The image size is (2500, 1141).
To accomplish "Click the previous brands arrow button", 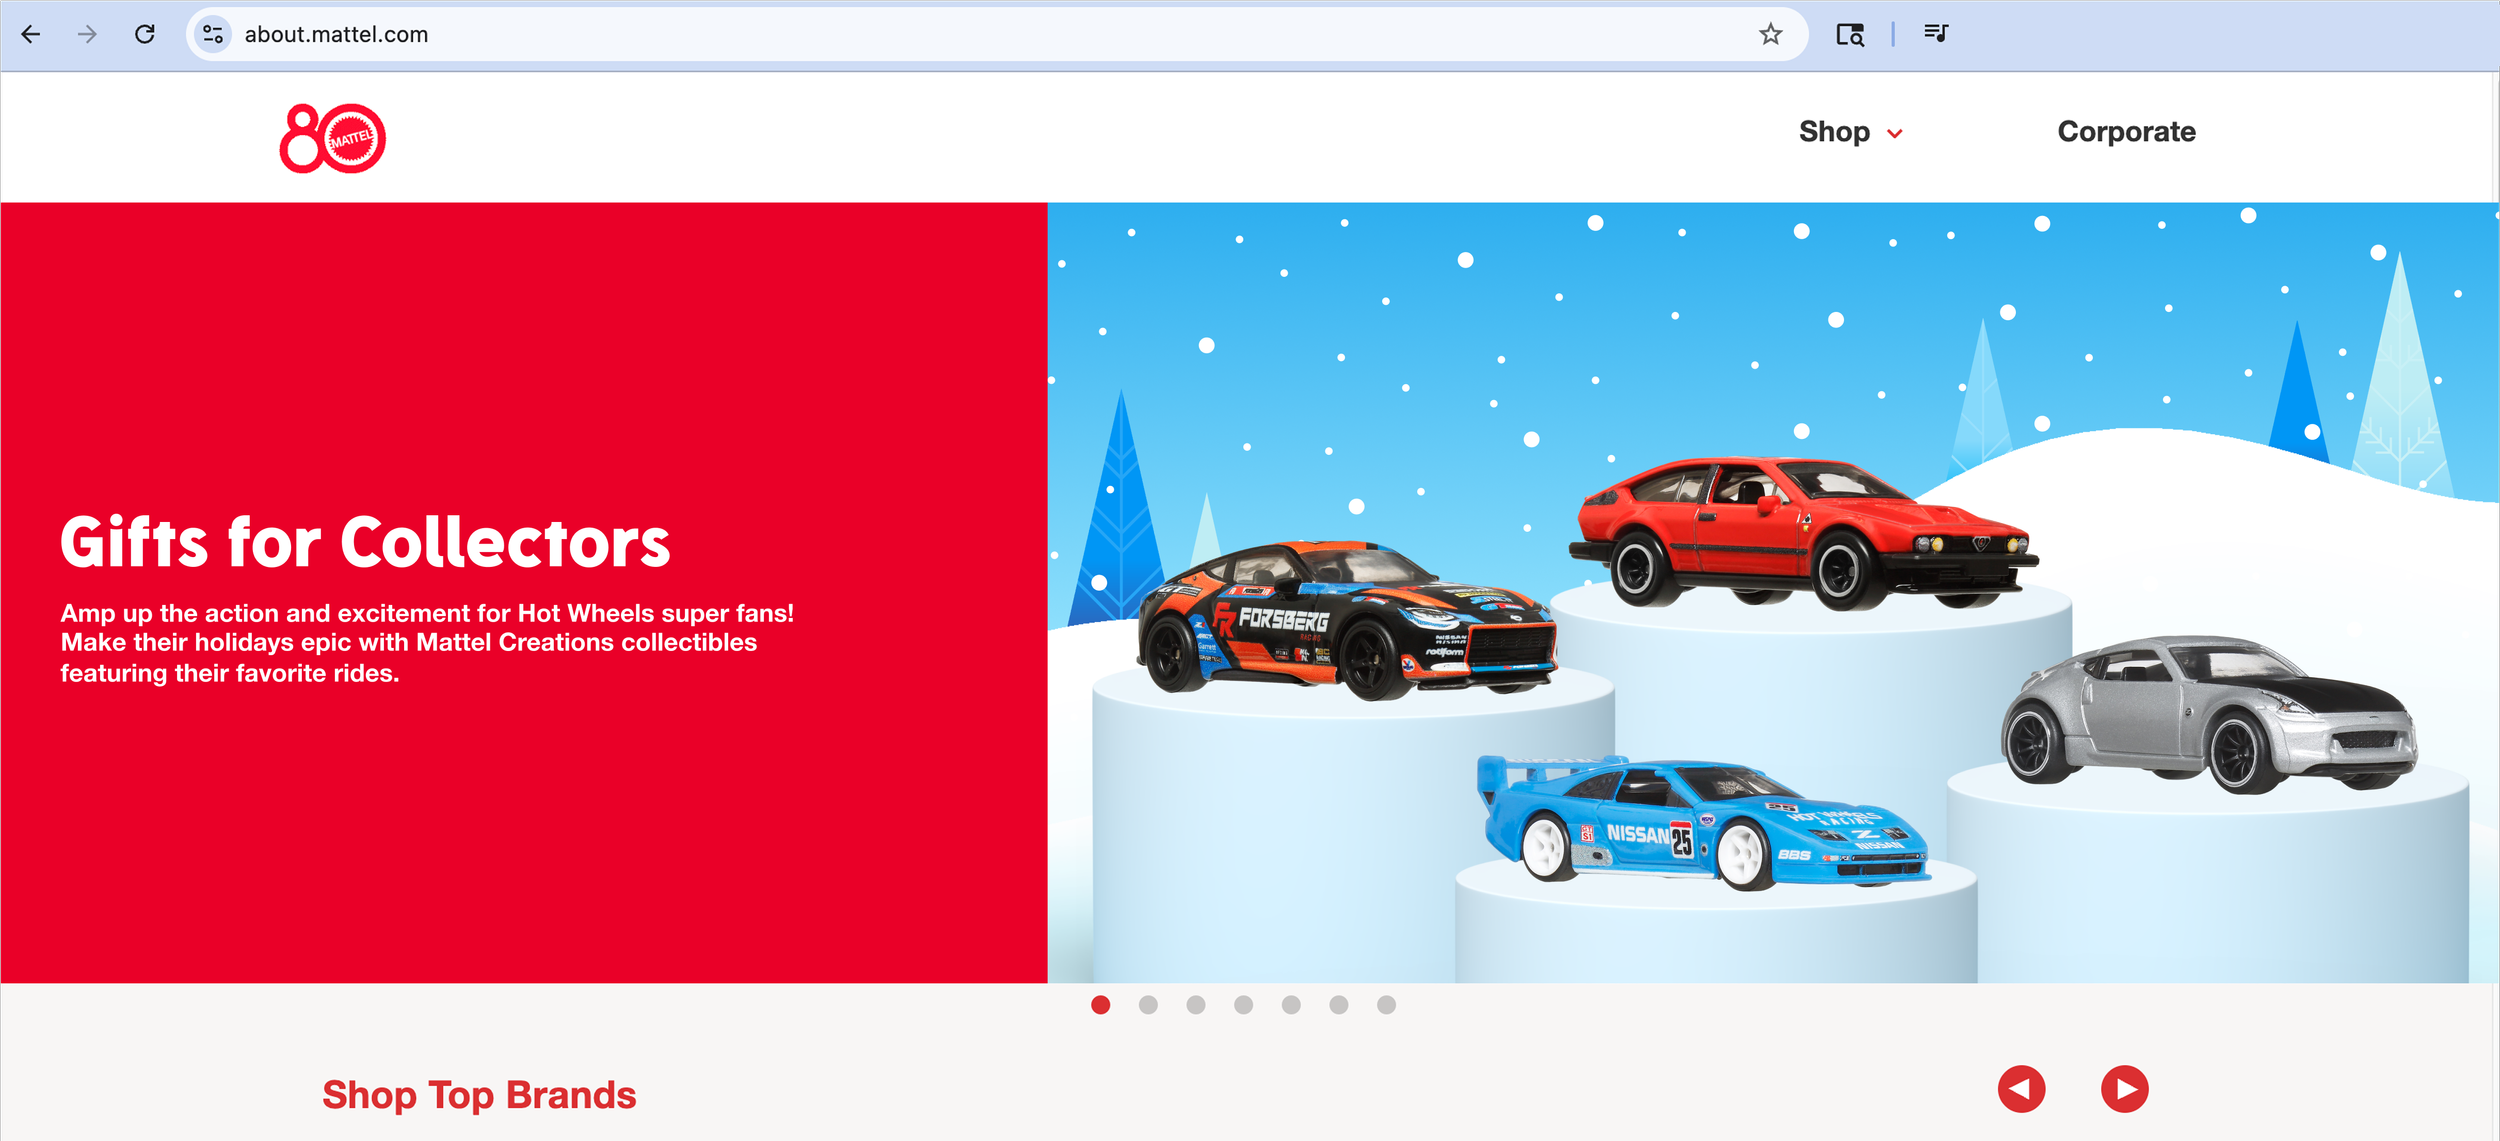I will [x=2021, y=1089].
